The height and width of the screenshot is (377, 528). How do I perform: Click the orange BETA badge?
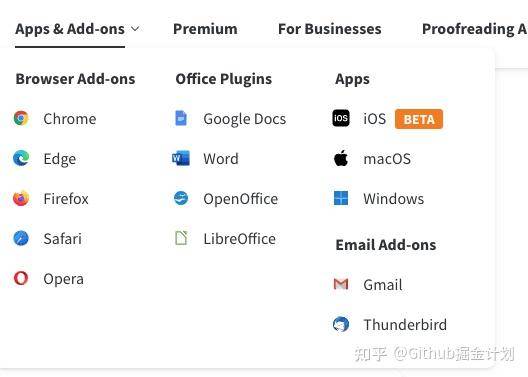[x=419, y=119]
